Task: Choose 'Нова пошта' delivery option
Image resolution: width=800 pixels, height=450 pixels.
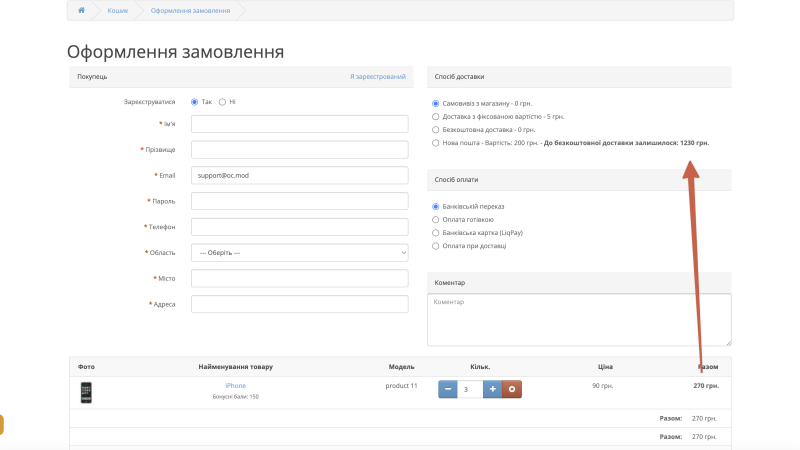Action: coord(435,143)
